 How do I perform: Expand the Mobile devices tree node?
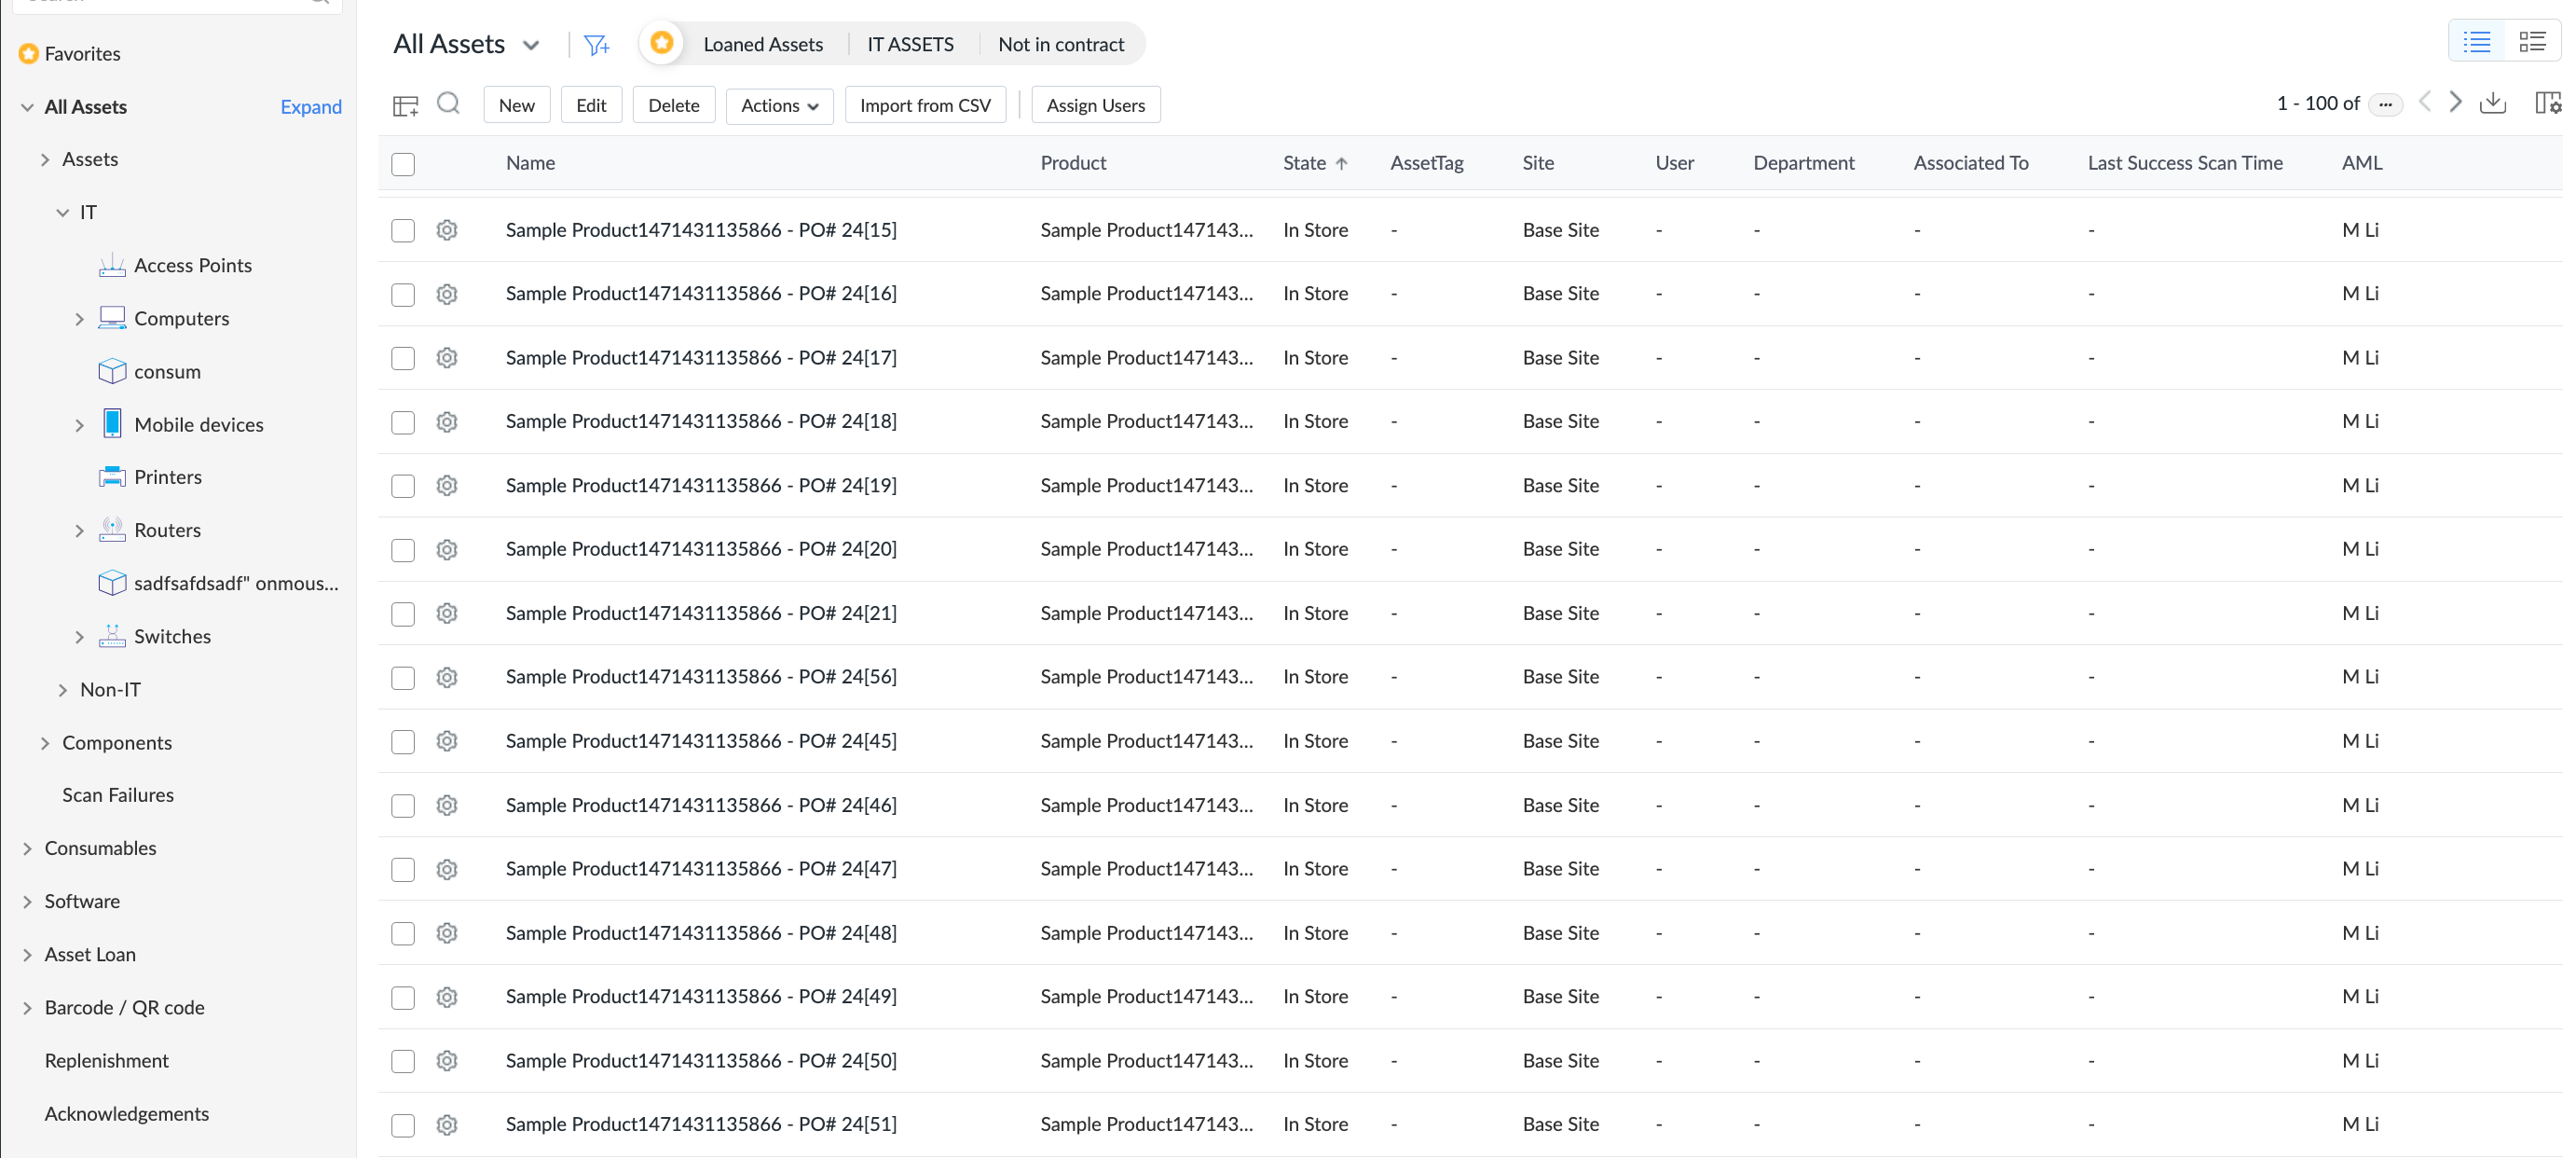(x=80, y=425)
